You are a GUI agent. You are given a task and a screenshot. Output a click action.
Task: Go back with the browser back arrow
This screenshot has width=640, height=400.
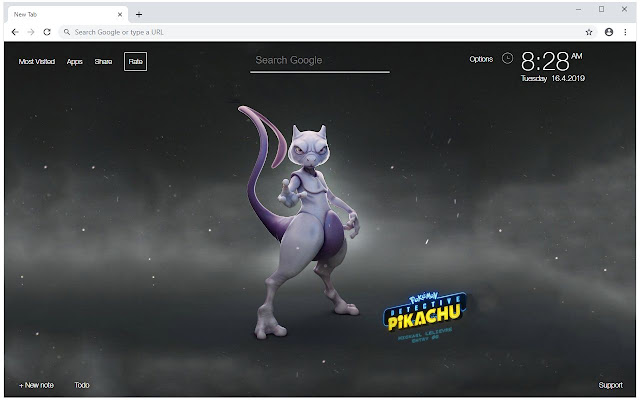coord(15,32)
